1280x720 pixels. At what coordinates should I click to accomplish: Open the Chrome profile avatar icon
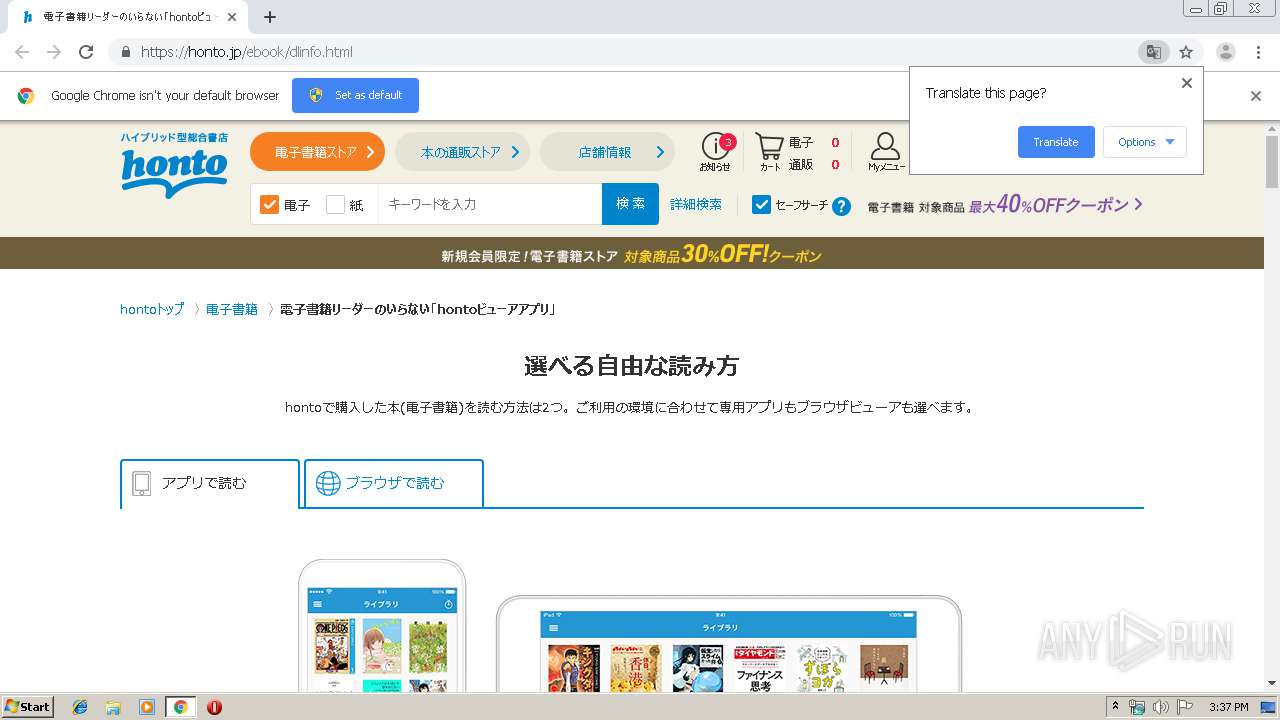pyautogui.click(x=1226, y=52)
